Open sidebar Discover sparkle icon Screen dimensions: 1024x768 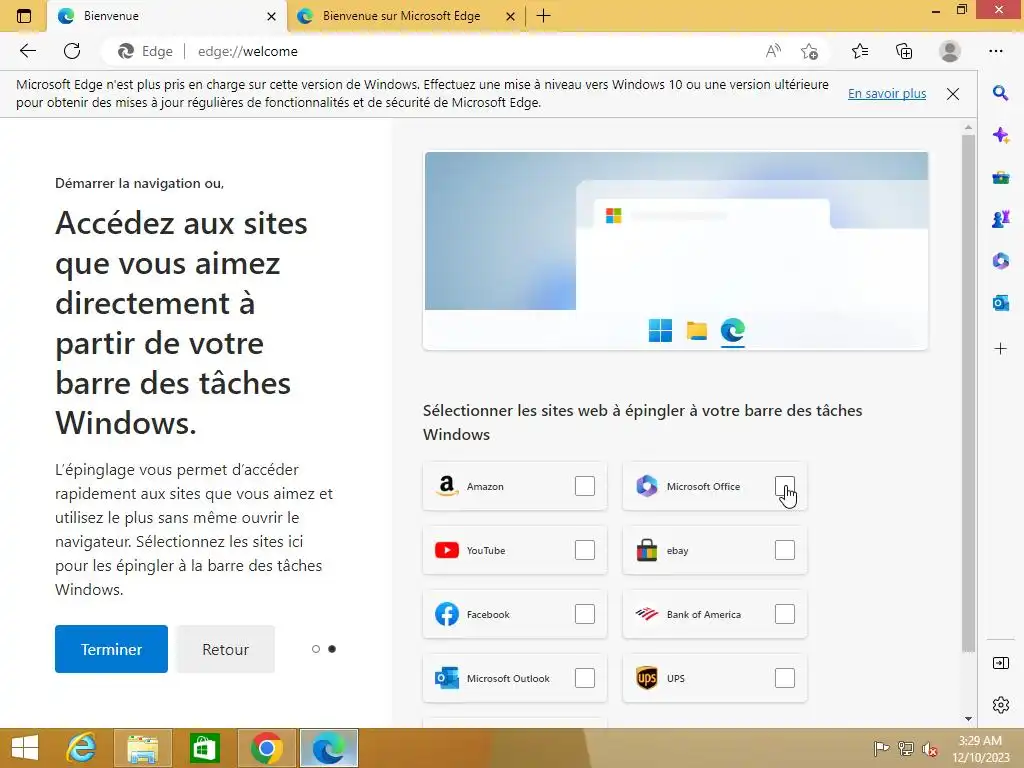click(1000, 135)
